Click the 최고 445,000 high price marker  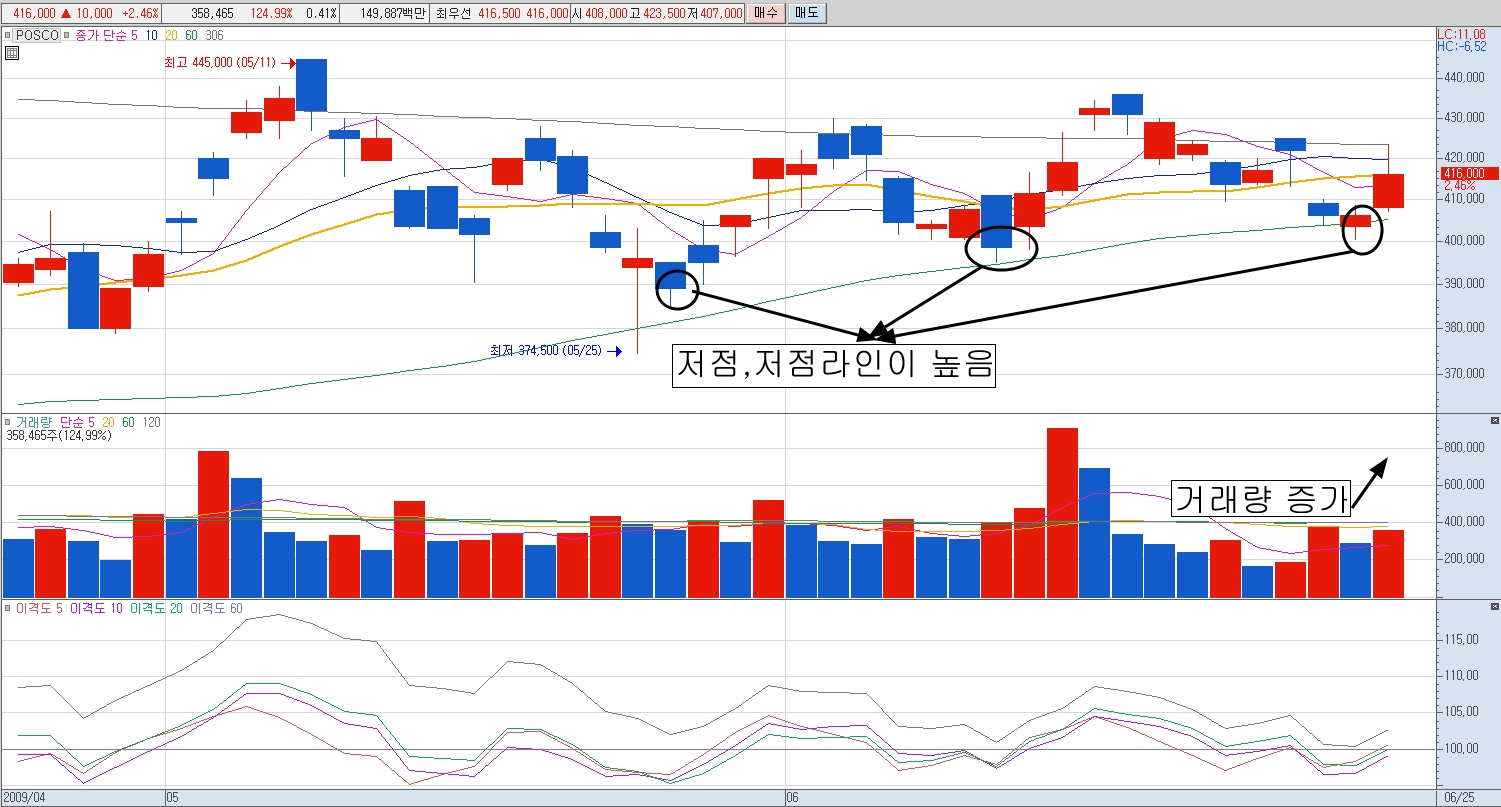pyautogui.click(x=226, y=63)
